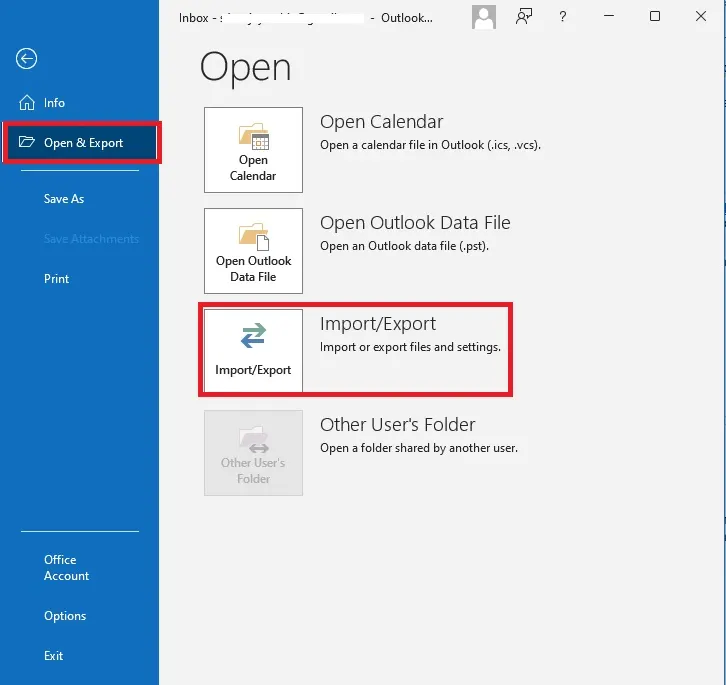The height and width of the screenshot is (685, 726).
Task: Click the feedback icon in title bar
Action: click(524, 17)
